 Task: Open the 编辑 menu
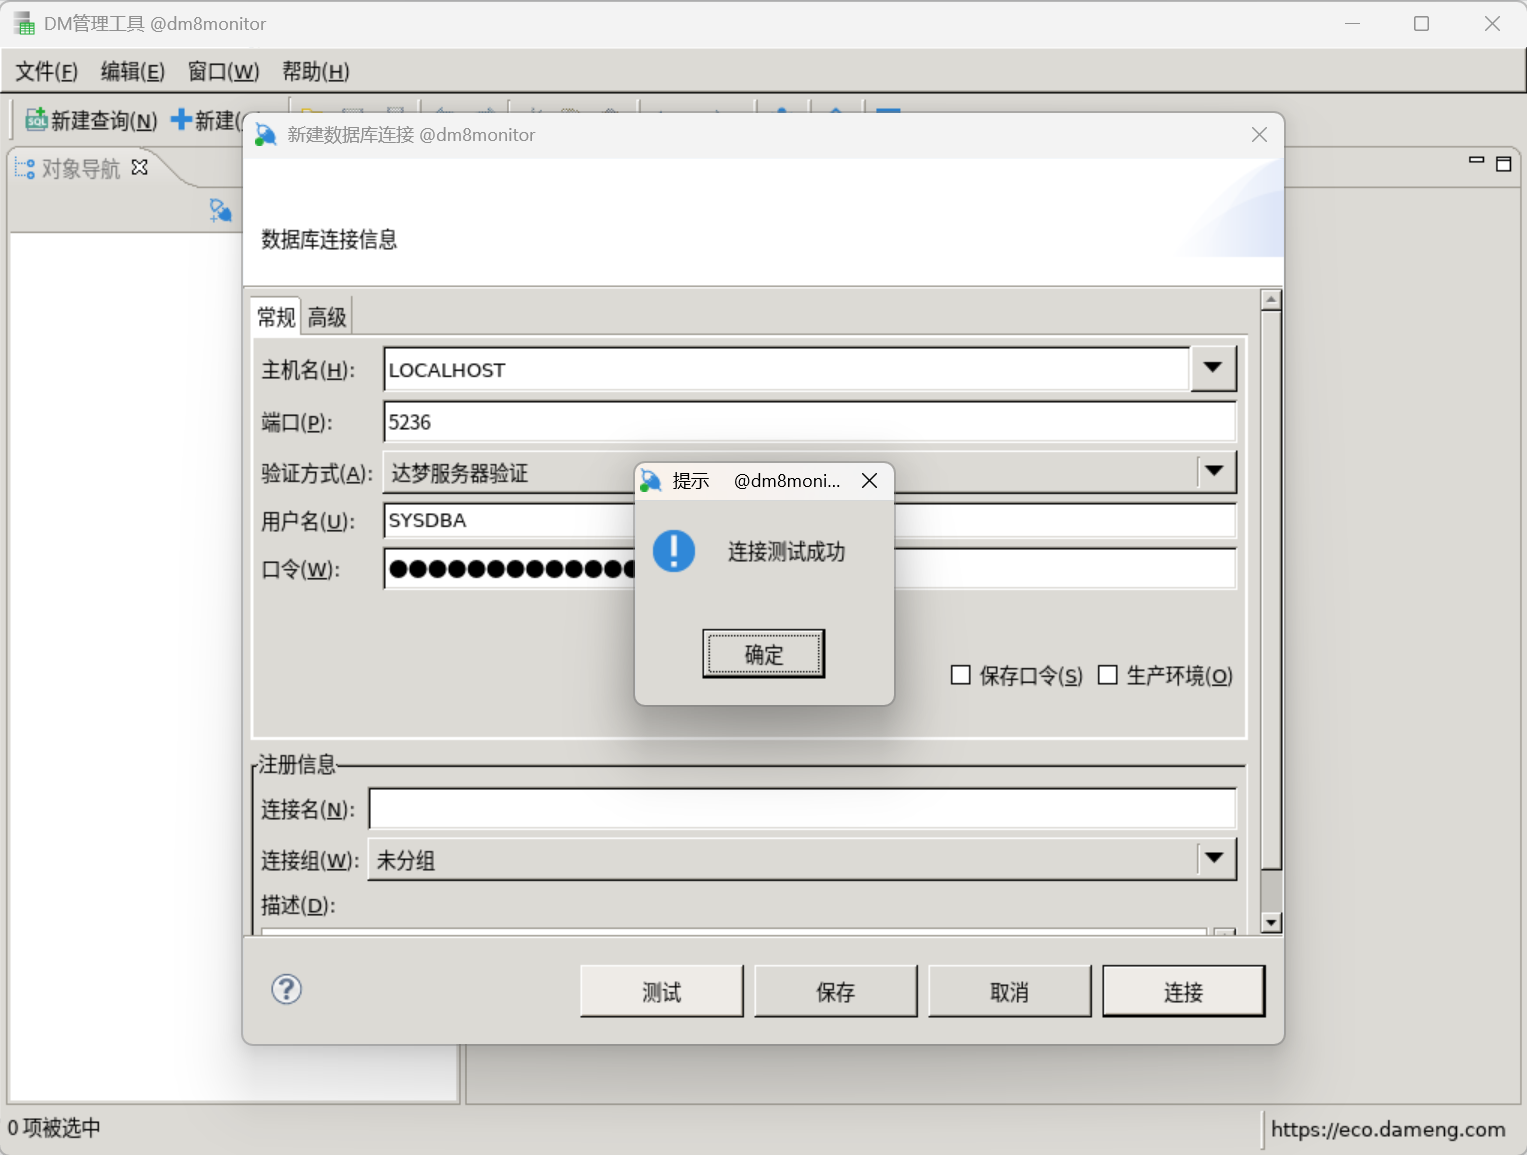click(132, 72)
